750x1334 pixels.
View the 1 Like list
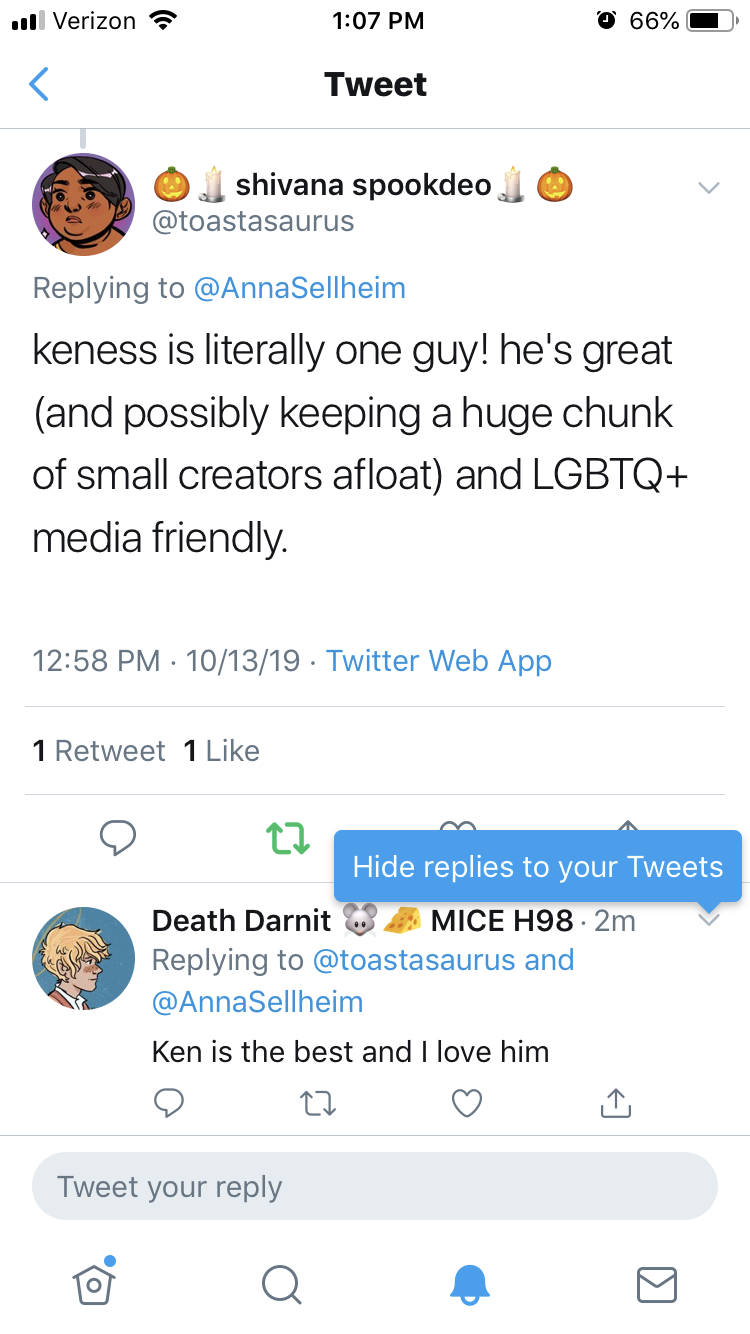tap(222, 751)
